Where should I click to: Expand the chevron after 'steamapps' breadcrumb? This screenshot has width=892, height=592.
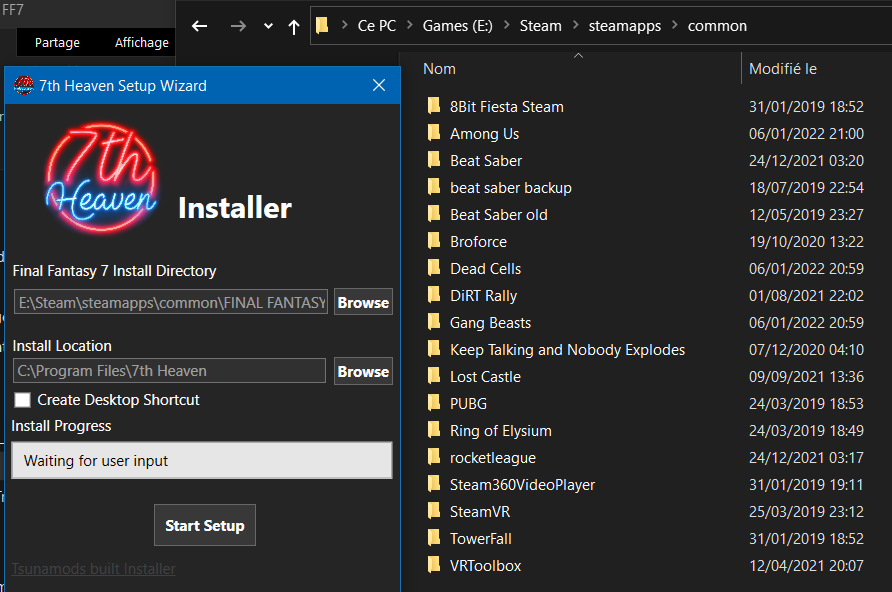pyautogui.click(x=675, y=26)
